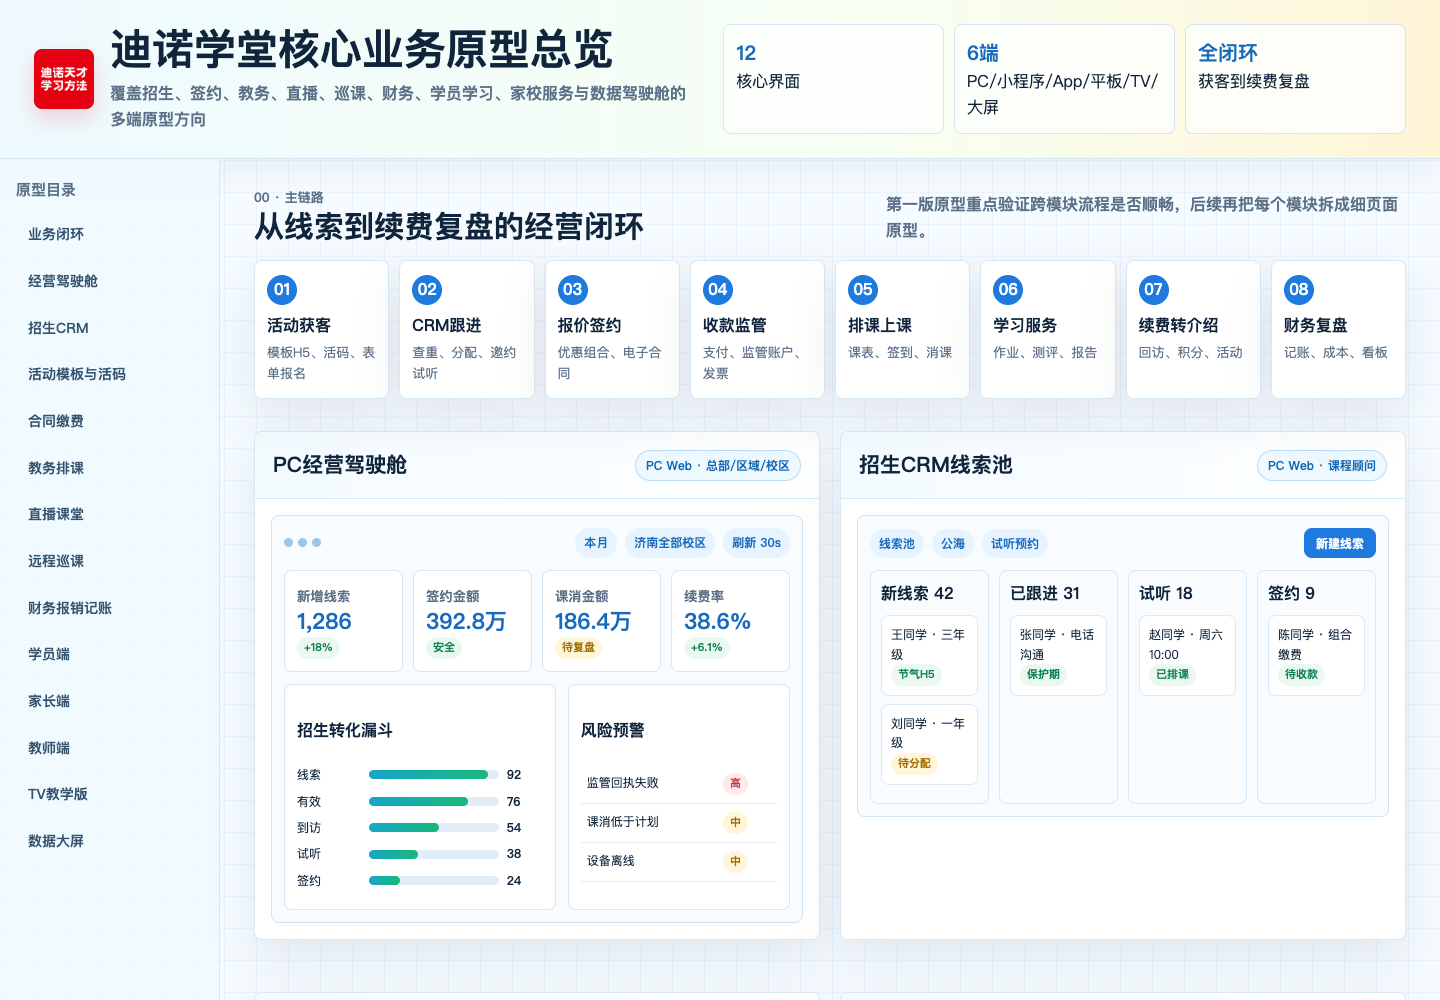Click the 到访 funnel progress bar
Image resolution: width=1440 pixels, height=1000 pixels.
pyautogui.click(x=434, y=828)
